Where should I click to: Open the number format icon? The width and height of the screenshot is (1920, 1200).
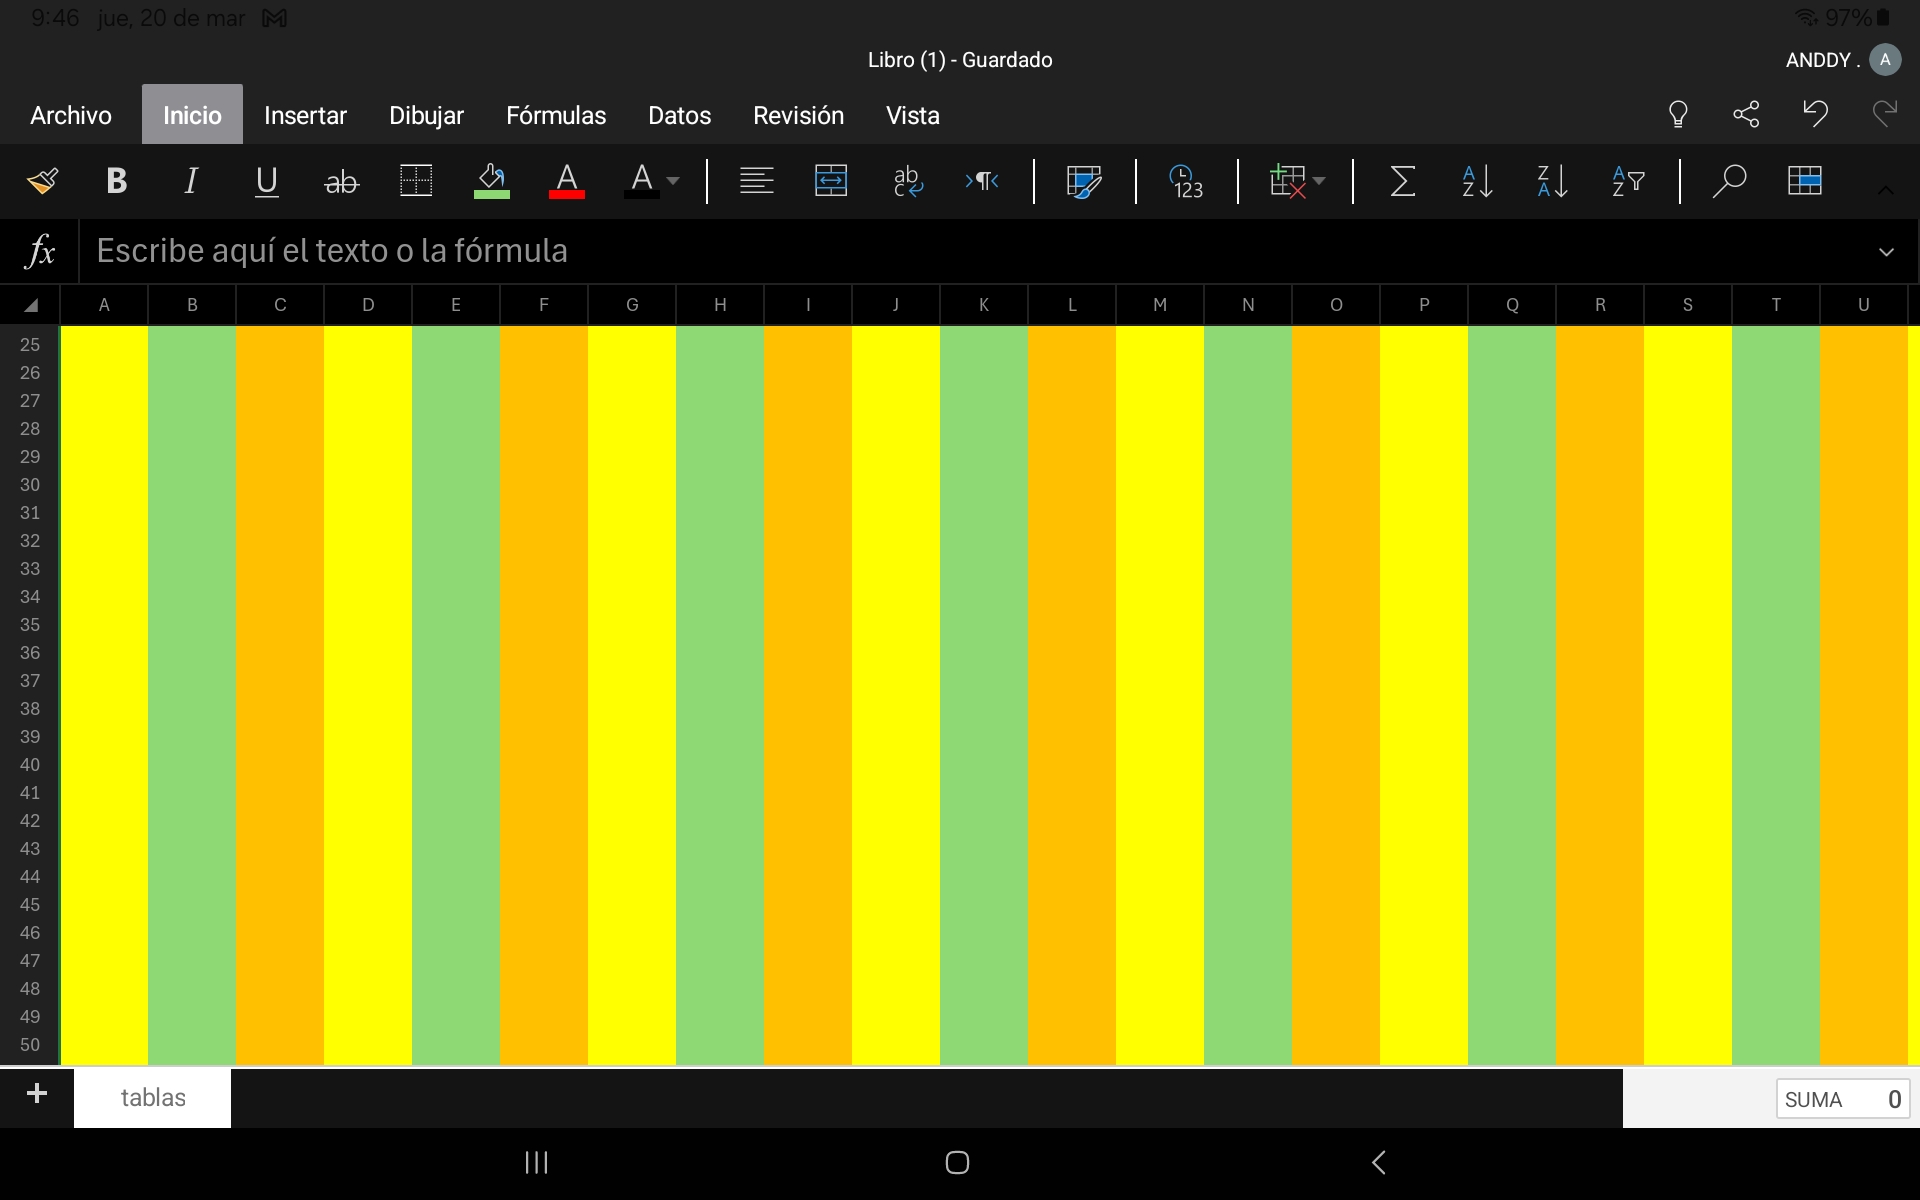coord(1186,181)
